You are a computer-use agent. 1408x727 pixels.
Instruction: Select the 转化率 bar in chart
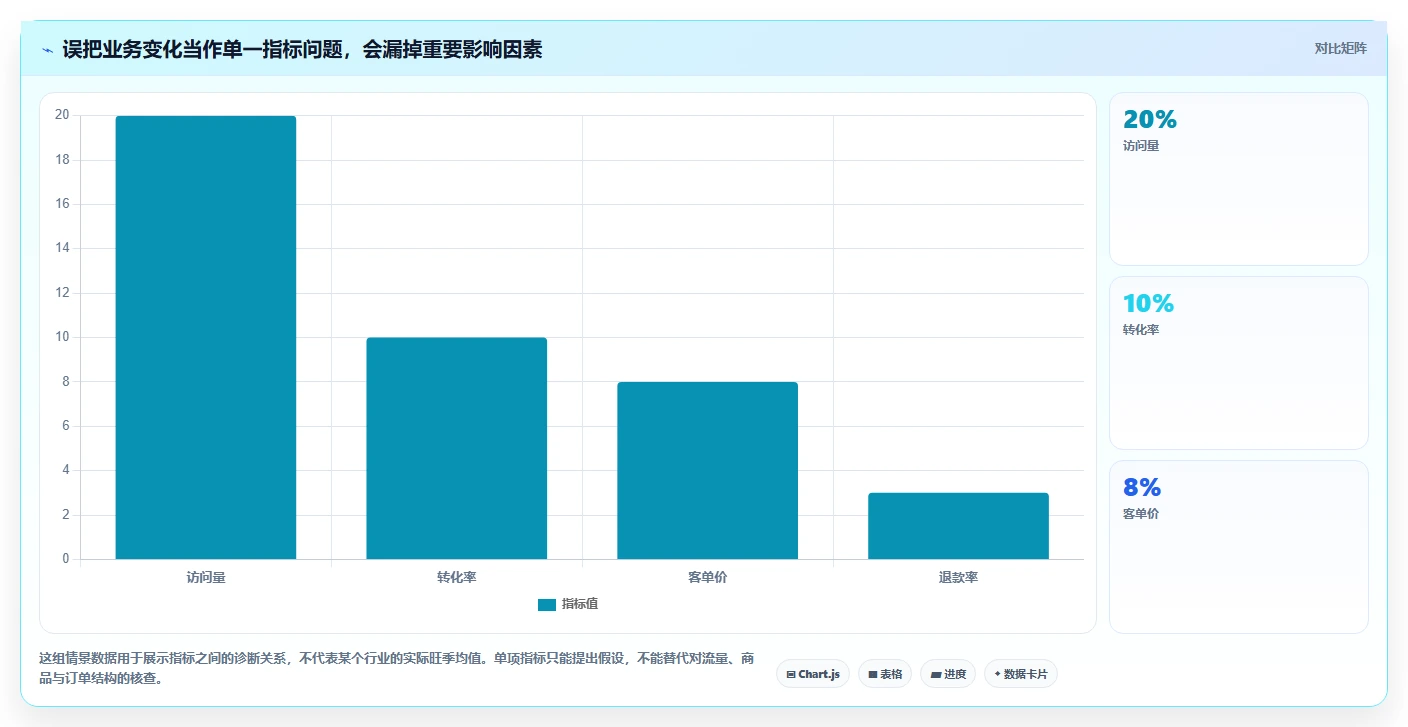[457, 448]
